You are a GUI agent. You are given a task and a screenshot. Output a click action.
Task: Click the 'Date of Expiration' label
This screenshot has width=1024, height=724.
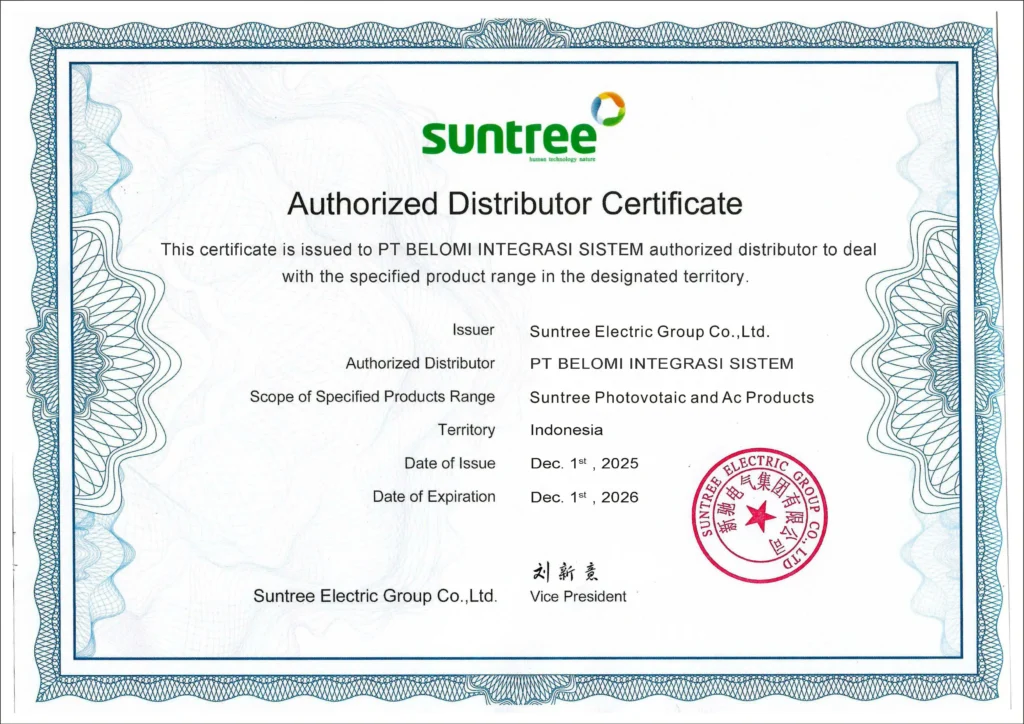click(x=434, y=497)
